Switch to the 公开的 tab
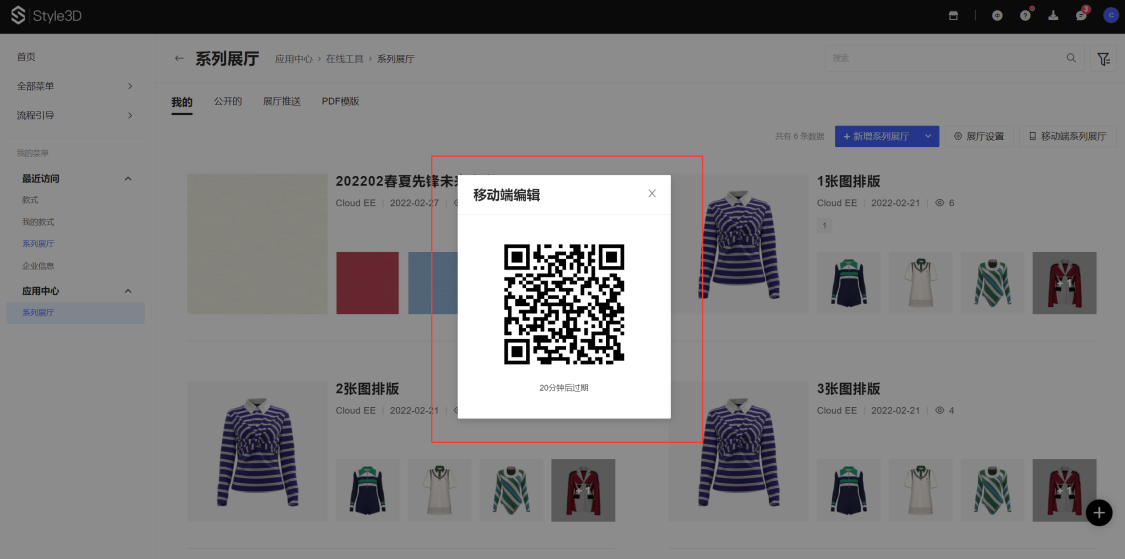 click(227, 102)
